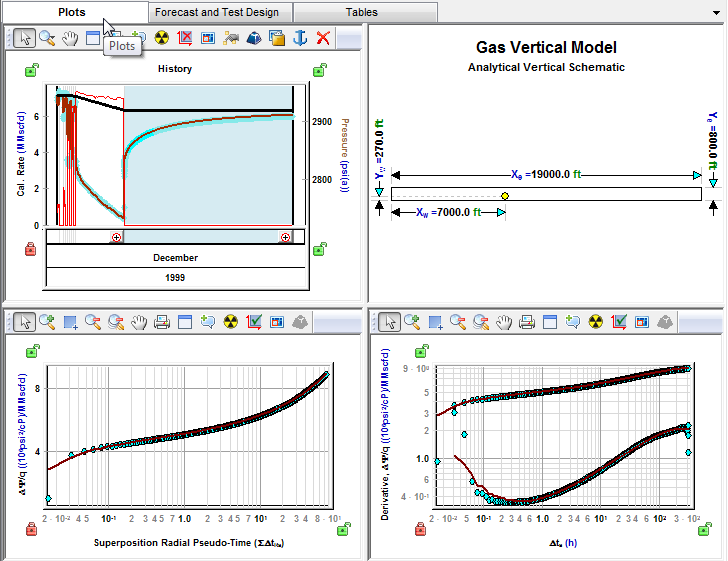Select the pointer tool in History toolbar
Image resolution: width=728 pixels, height=561 pixels.
pos(24,38)
